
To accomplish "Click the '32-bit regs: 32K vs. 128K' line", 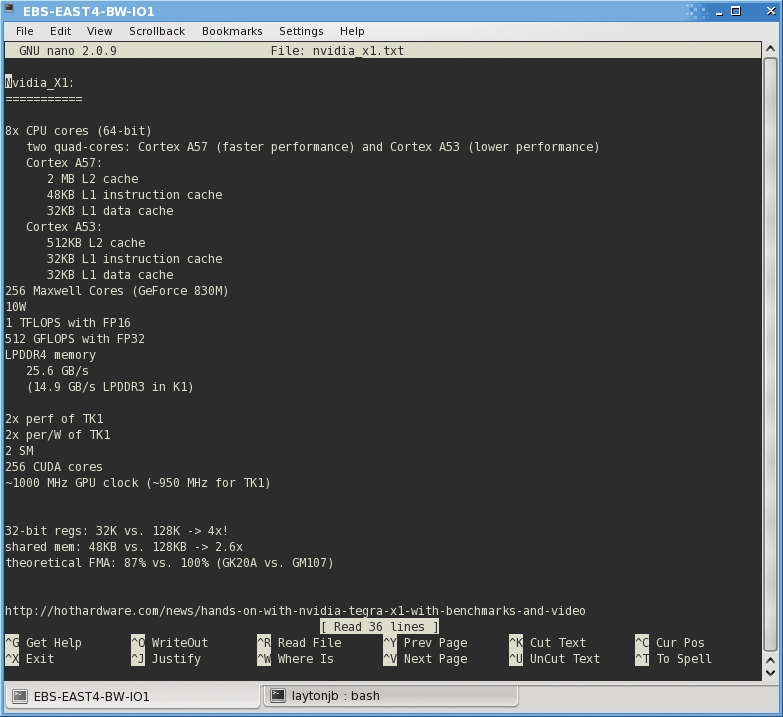I will tap(116, 531).
